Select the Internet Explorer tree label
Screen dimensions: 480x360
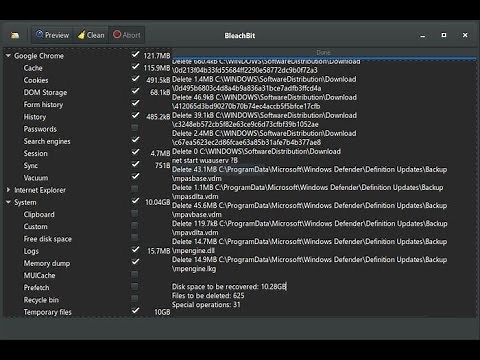click(40, 190)
